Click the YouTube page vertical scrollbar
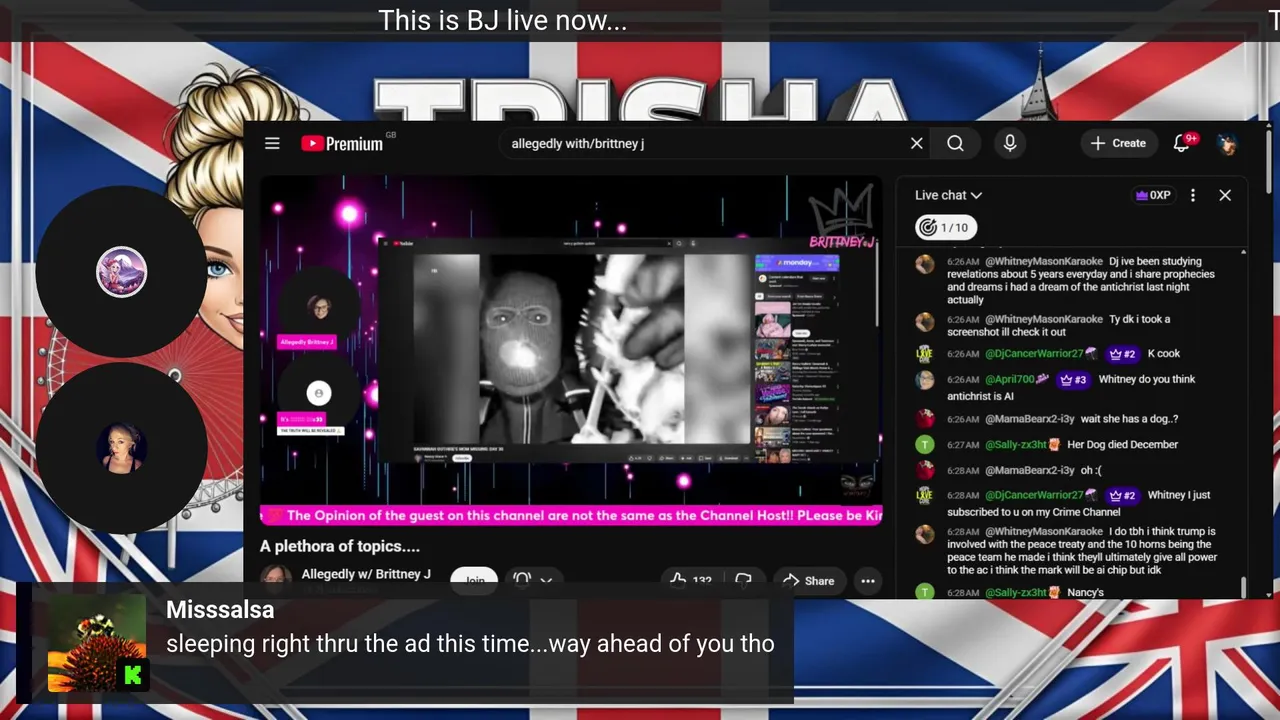 click(x=1269, y=160)
